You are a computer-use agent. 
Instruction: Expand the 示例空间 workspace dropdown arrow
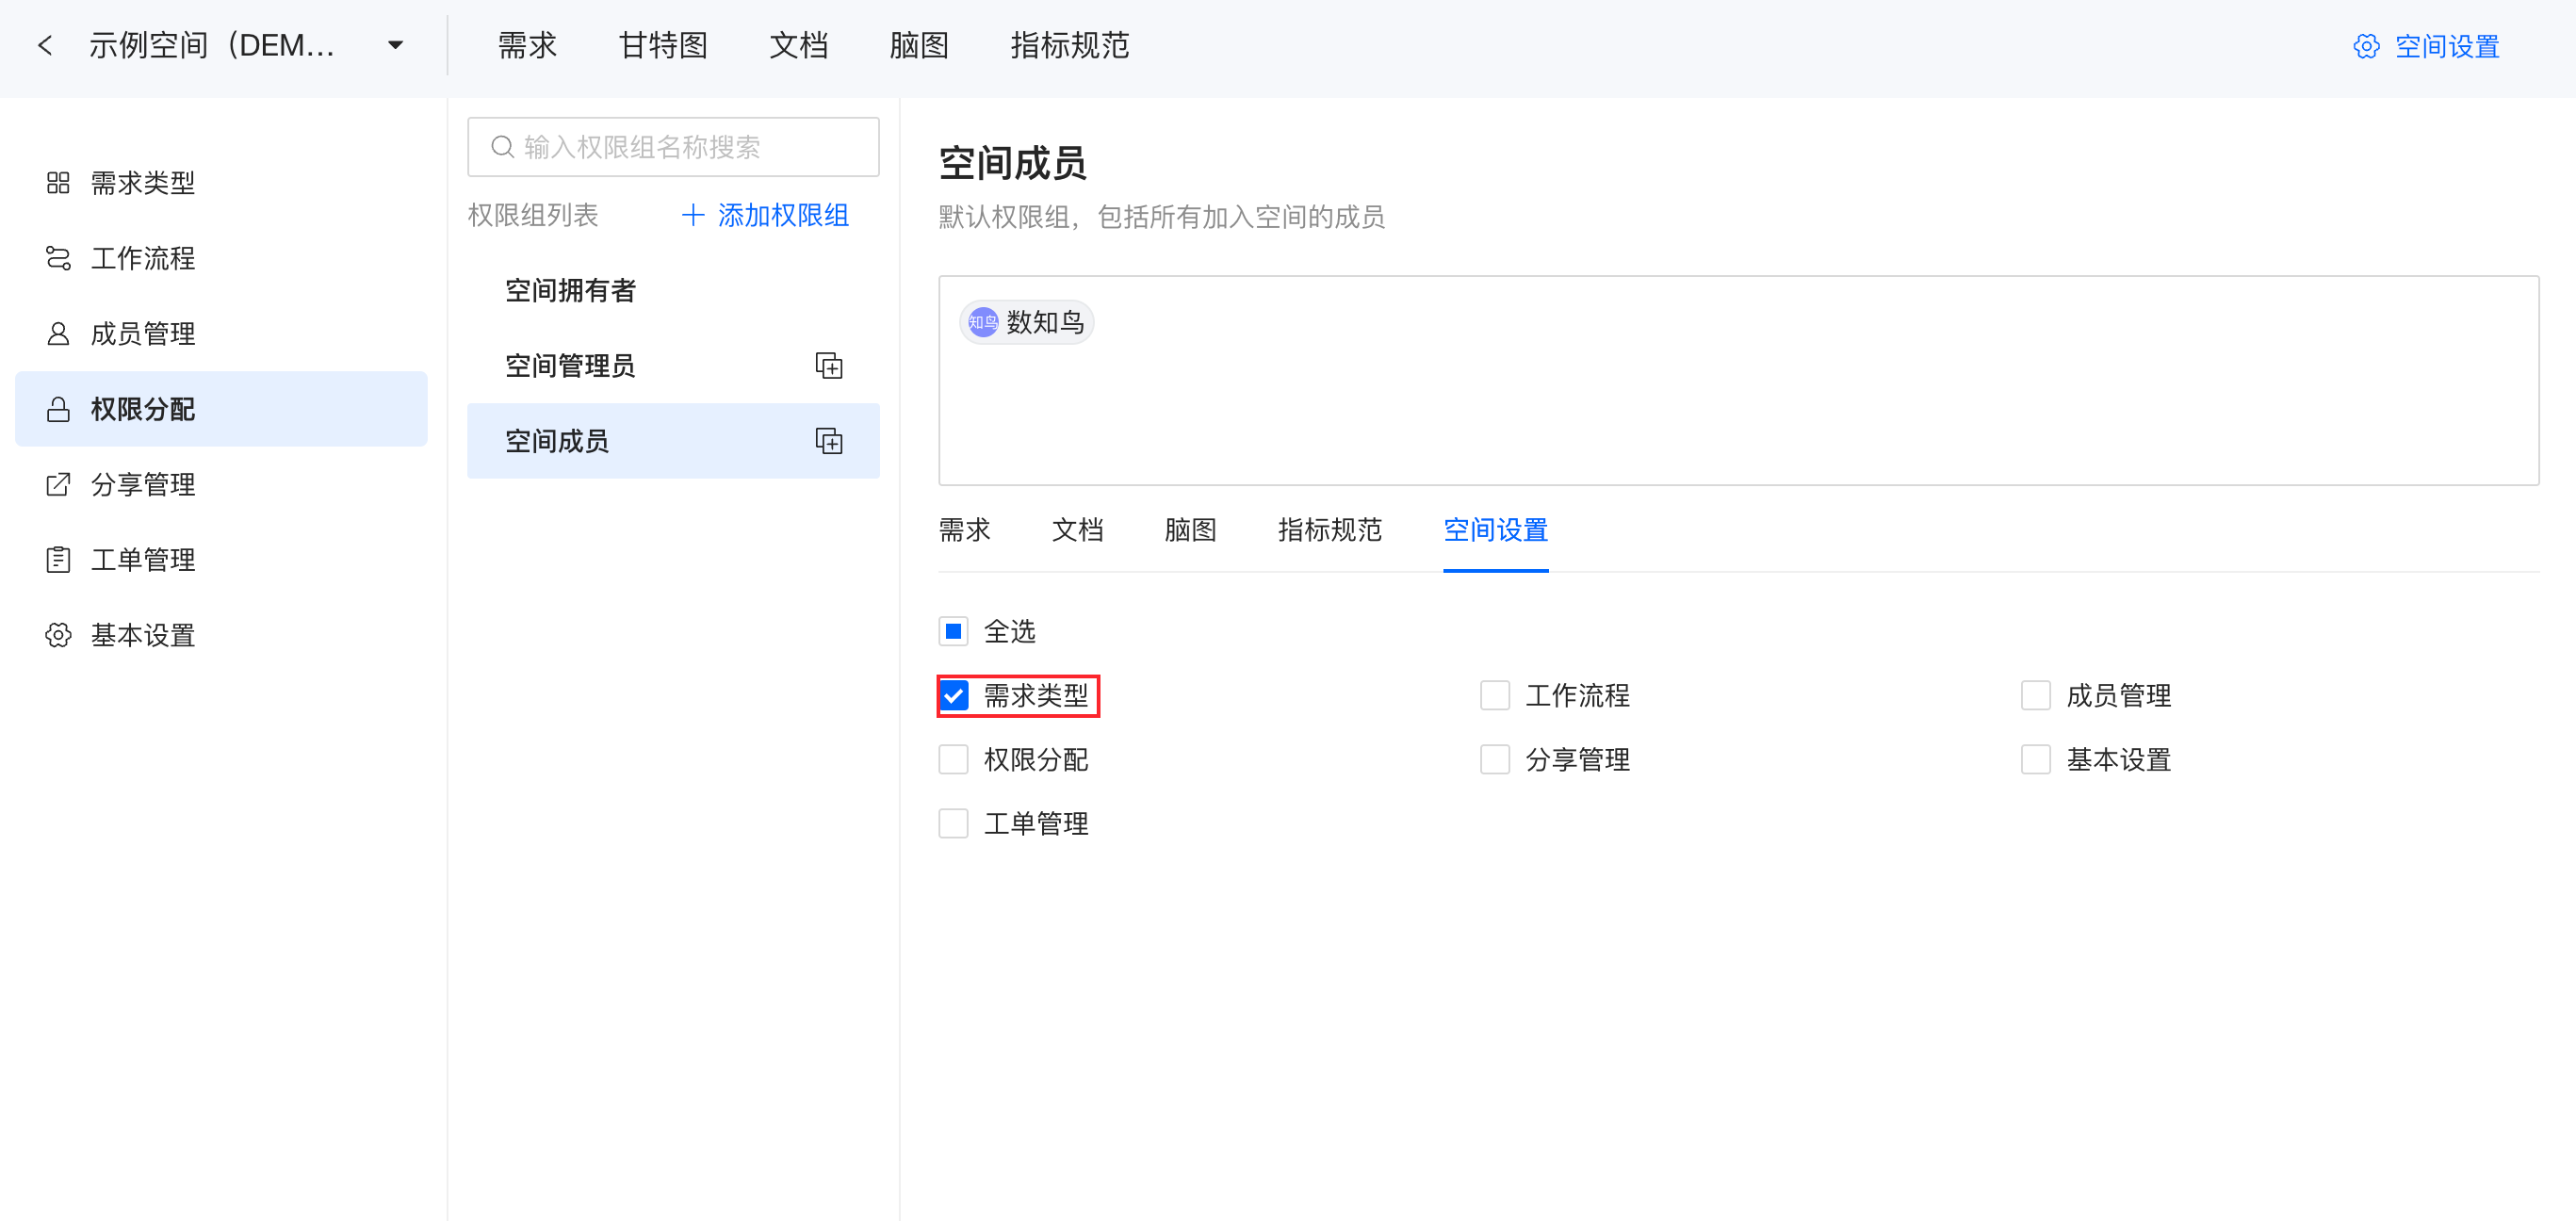[x=396, y=45]
